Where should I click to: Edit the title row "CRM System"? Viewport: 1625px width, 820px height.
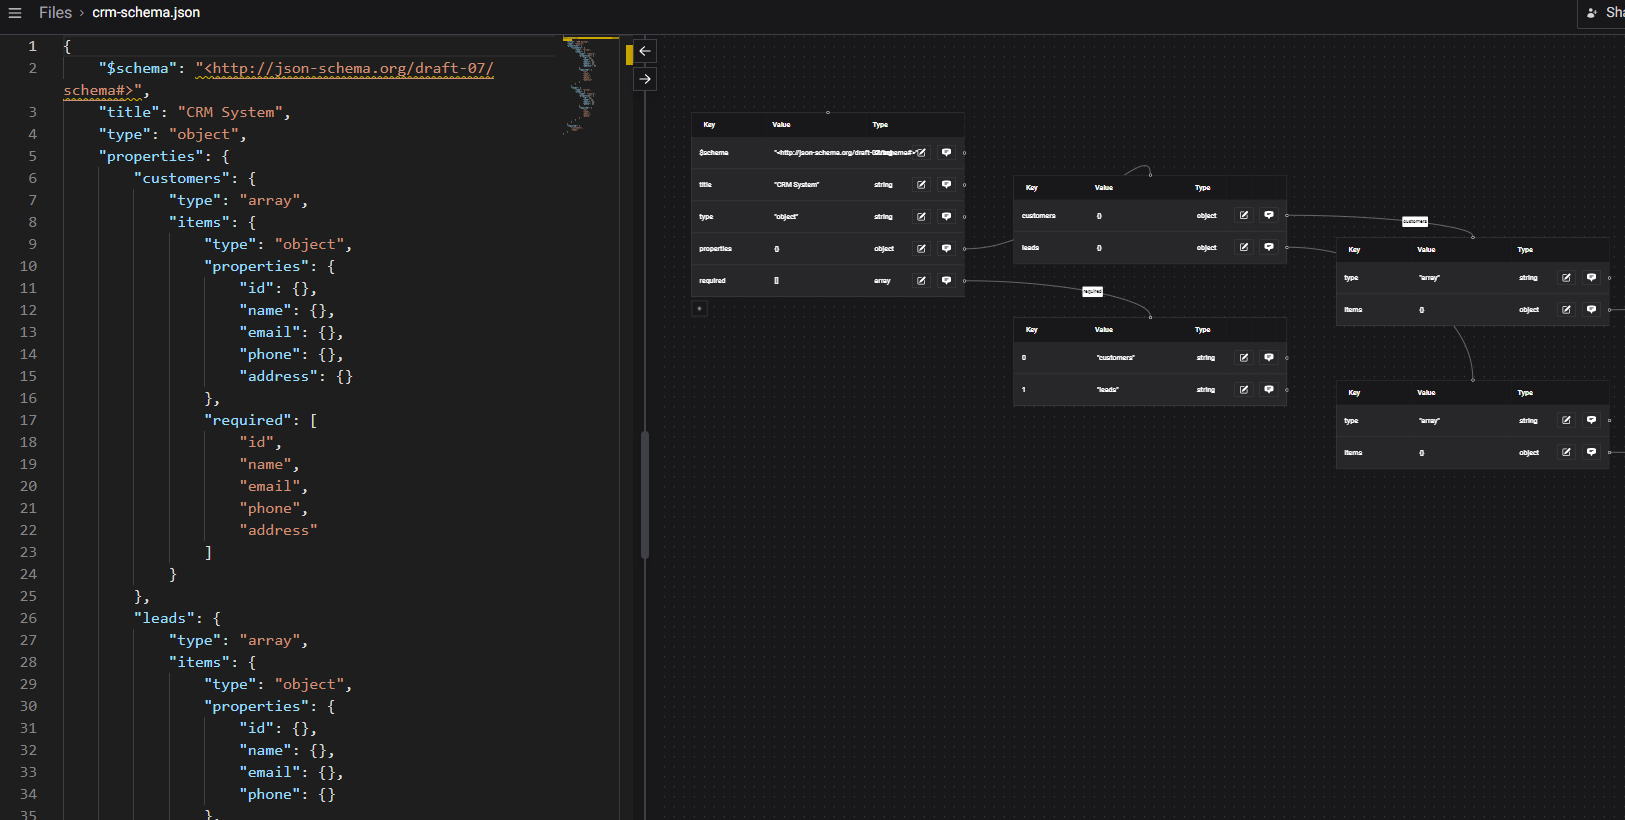point(921,185)
